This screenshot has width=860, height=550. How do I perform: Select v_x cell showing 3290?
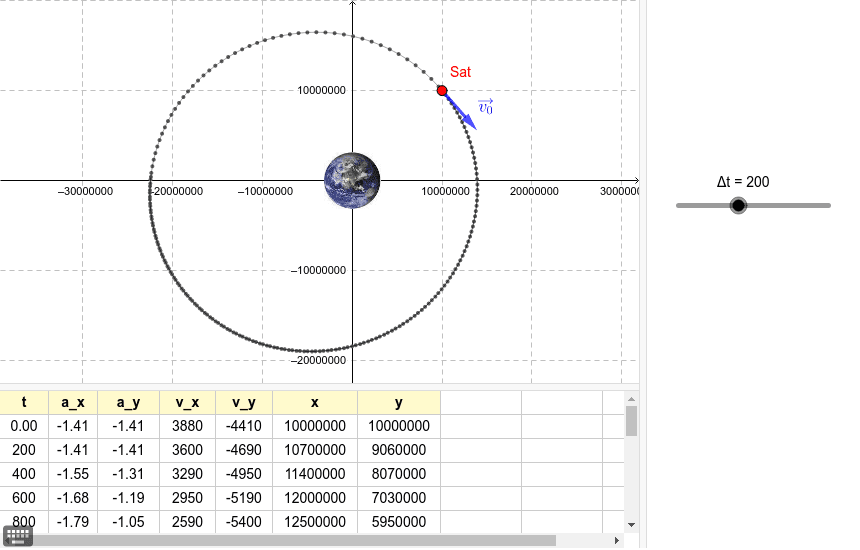[x=188, y=474]
